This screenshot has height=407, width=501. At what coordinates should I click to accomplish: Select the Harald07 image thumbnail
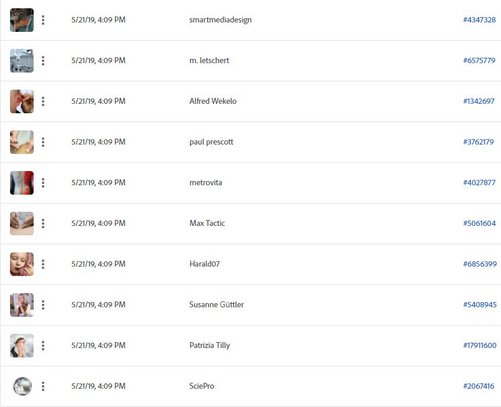[22, 264]
